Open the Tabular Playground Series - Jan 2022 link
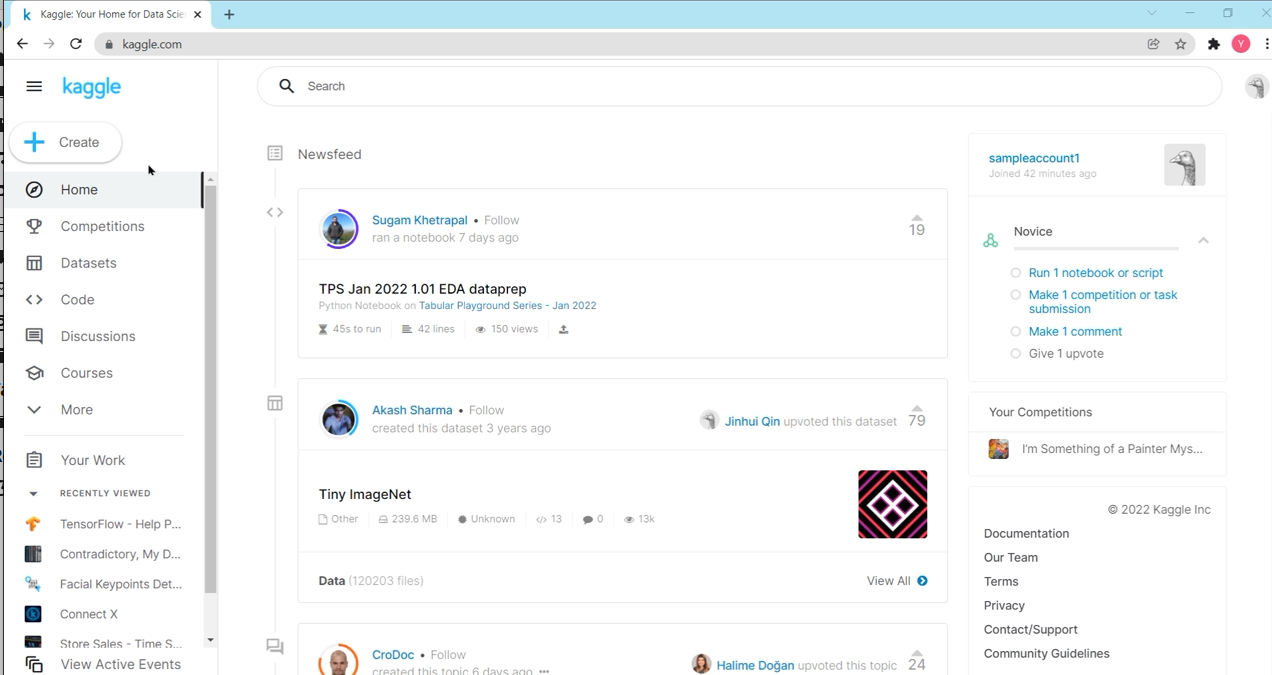Screen dimensions: 1272x675 [x=507, y=306]
